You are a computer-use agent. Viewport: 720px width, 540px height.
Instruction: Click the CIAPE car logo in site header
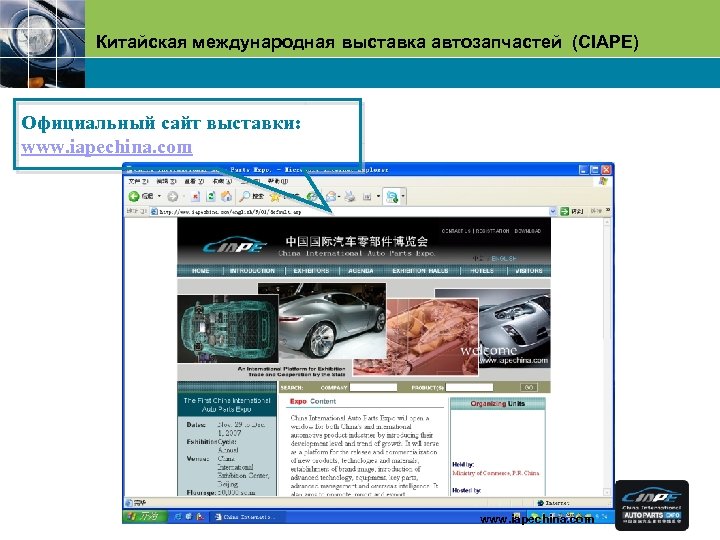(x=235, y=246)
